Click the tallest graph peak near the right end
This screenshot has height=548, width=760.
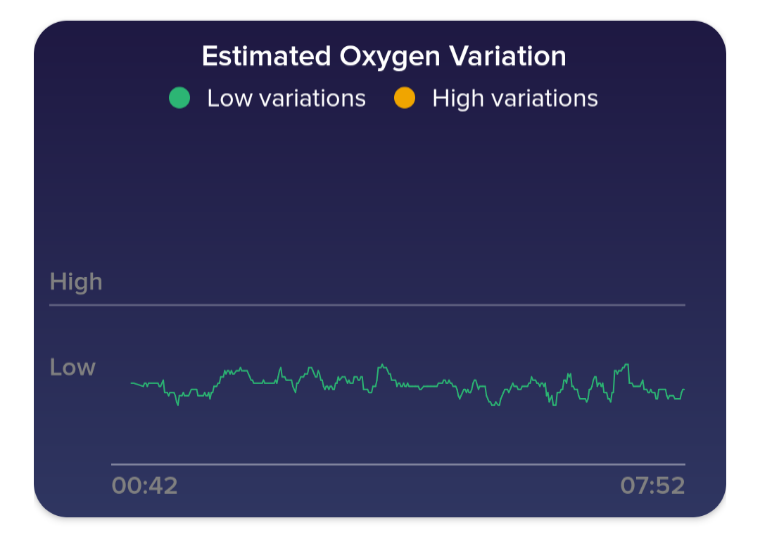coord(627,364)
